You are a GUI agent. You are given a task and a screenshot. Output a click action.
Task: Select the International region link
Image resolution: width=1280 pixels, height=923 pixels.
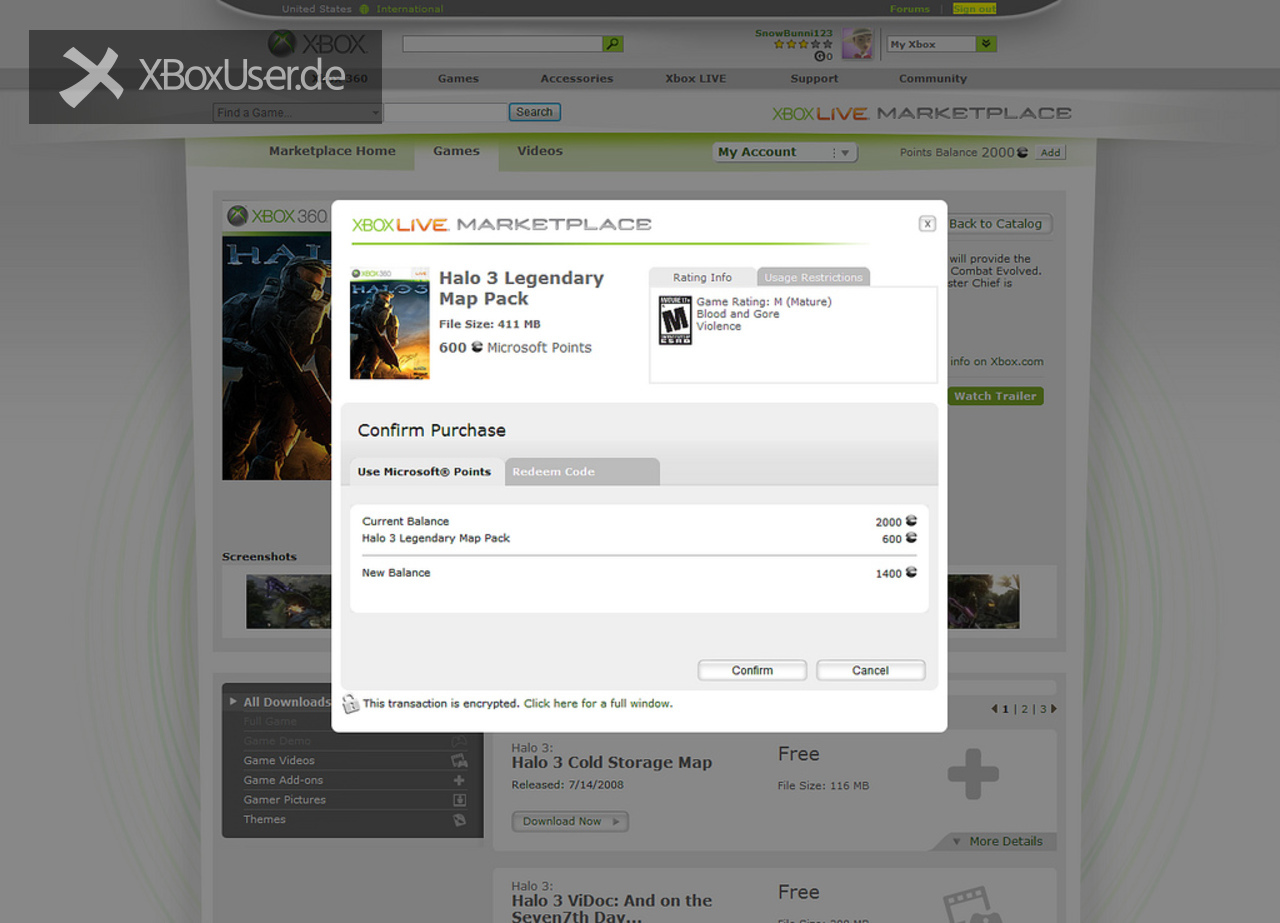pyautogui.click(x=410, y=9)
